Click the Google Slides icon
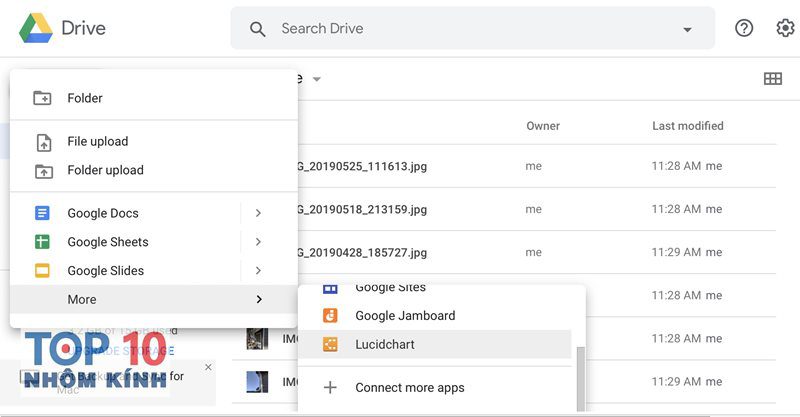 click(42, 270)
